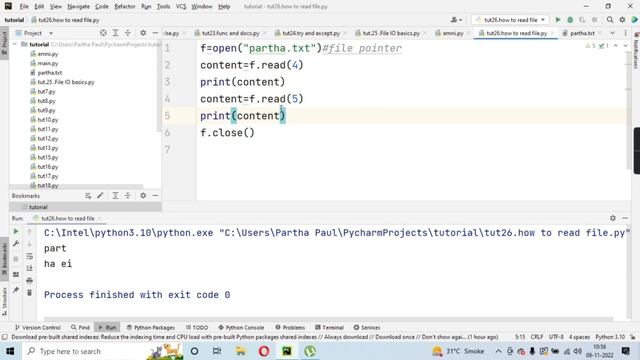The width and height of the screenshot is (640, 360).
Task: Open Python Console tool window
Action: point(241,327)
